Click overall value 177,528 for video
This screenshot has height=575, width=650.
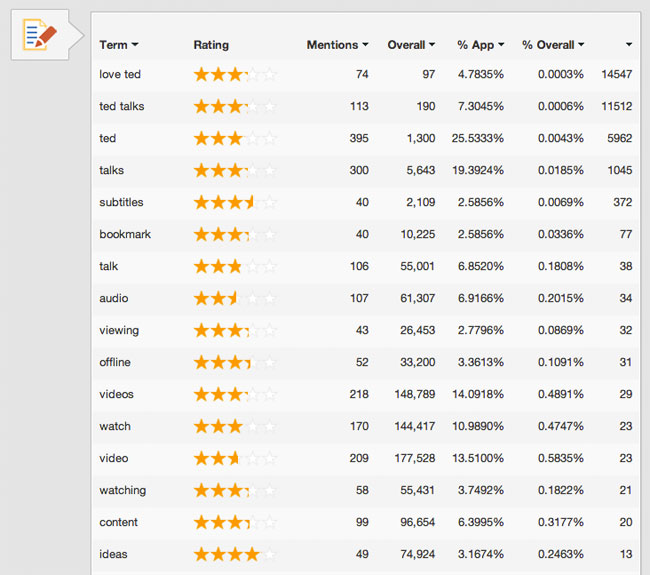[415, 458]
